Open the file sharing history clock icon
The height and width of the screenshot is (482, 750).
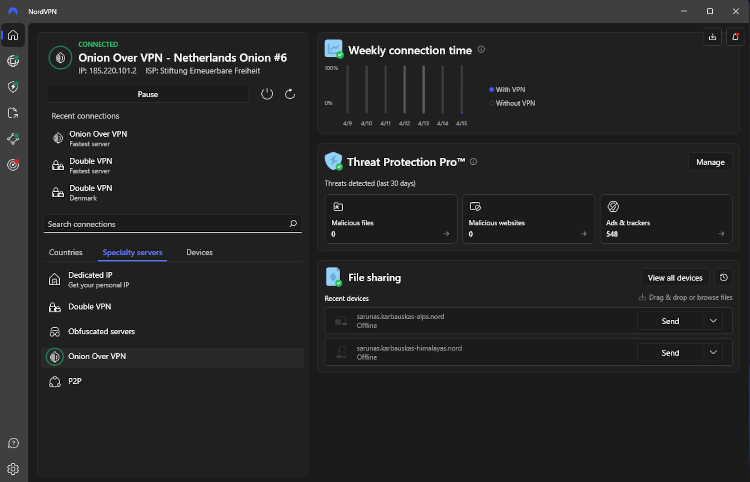(724, 277)
